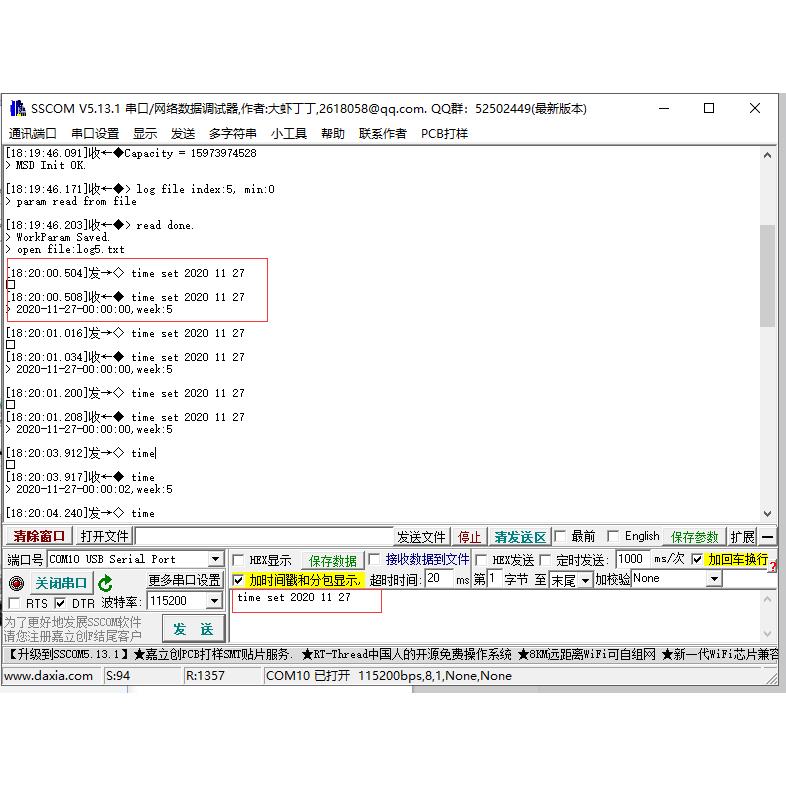Open the PCB打样 menu

point(444,134)
